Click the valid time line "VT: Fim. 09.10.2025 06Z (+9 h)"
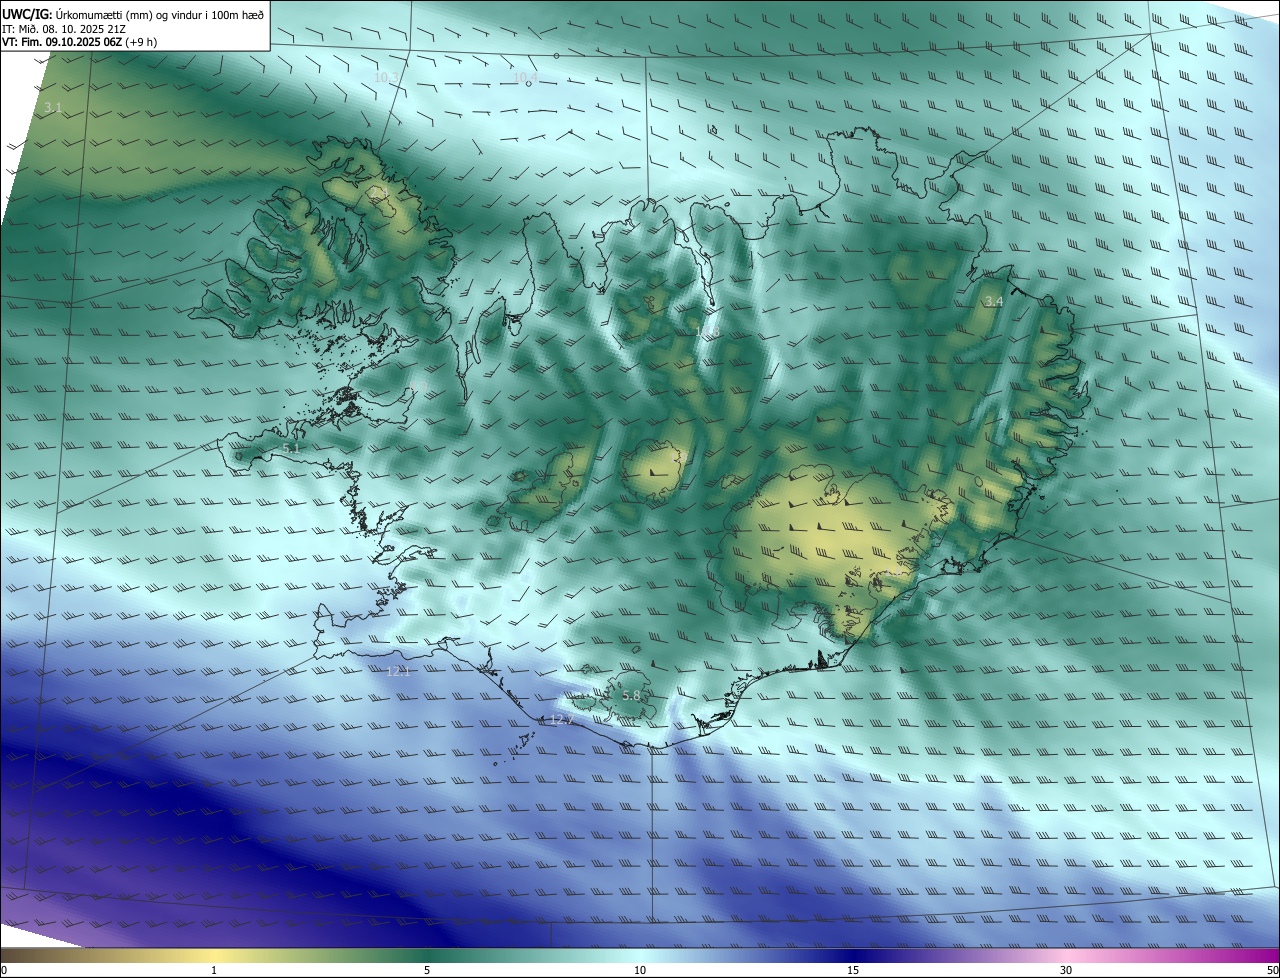This screenshot has width=1280, height=978. pyautogui.click(x=79, y=42)
